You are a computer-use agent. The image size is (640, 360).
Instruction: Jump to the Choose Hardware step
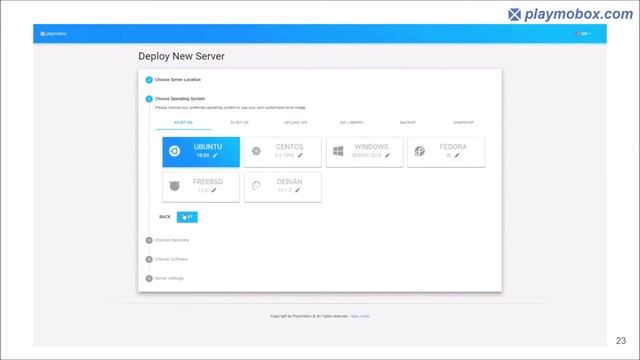172,240
